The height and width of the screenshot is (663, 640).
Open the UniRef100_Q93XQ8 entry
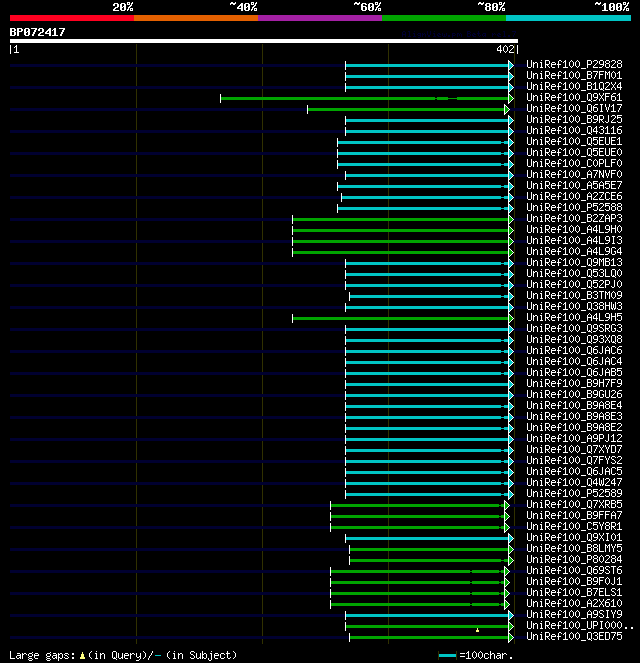574,339
